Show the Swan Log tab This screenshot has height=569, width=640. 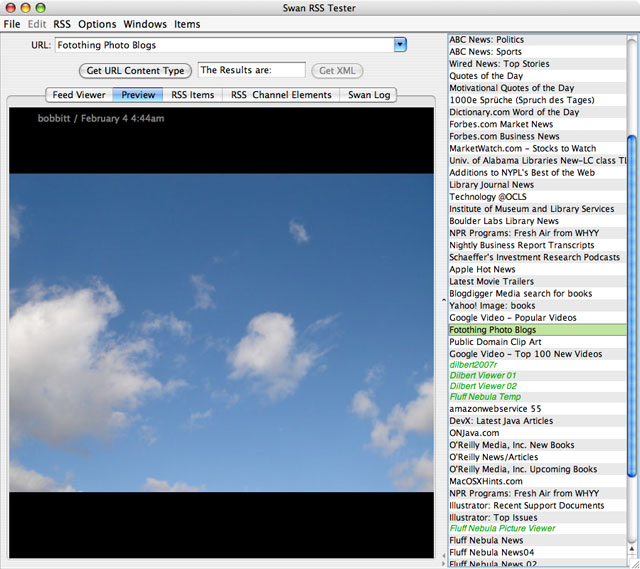(369, 95)
